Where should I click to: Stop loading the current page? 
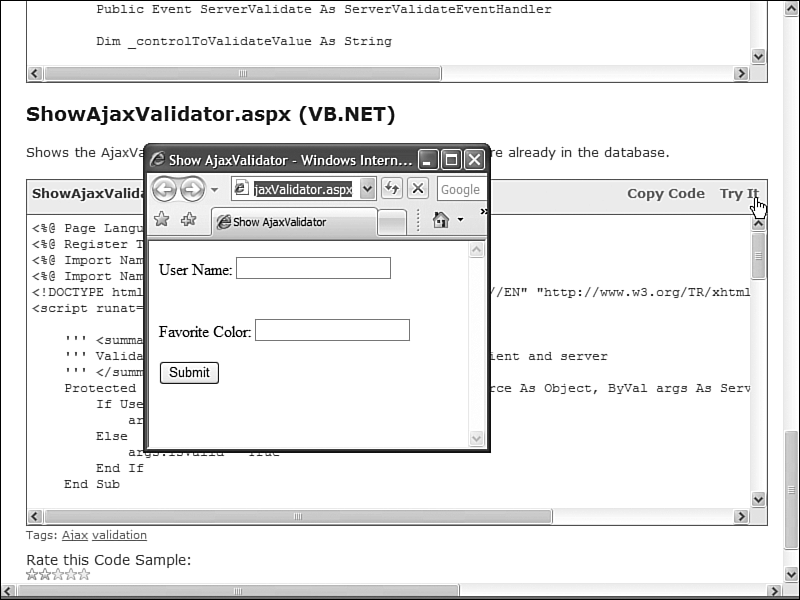point(416,189)
